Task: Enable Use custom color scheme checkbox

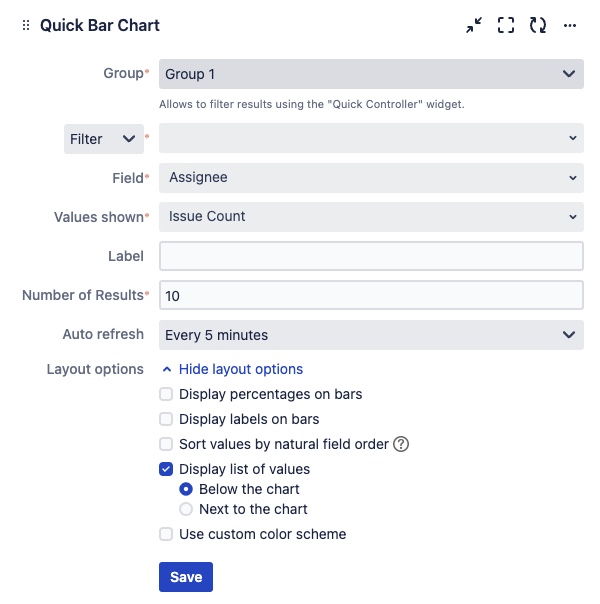Action: [x=166, y=534]
